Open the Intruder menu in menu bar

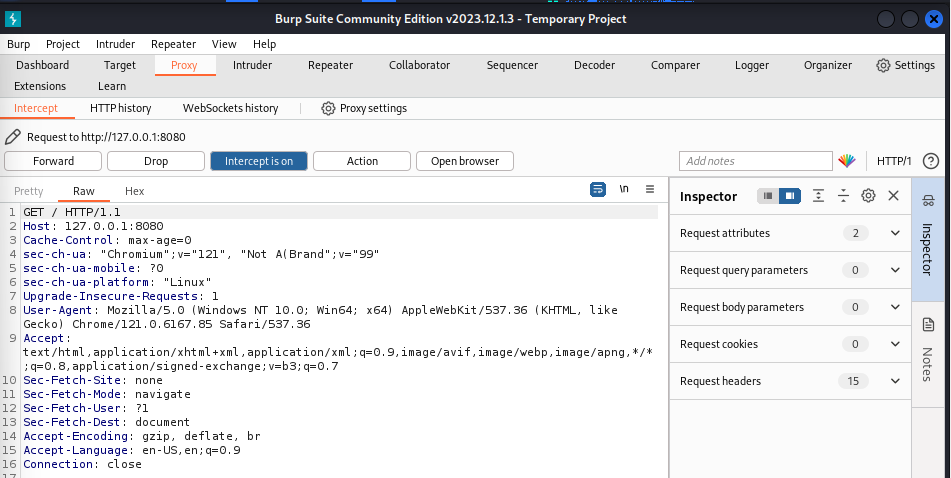115,44
